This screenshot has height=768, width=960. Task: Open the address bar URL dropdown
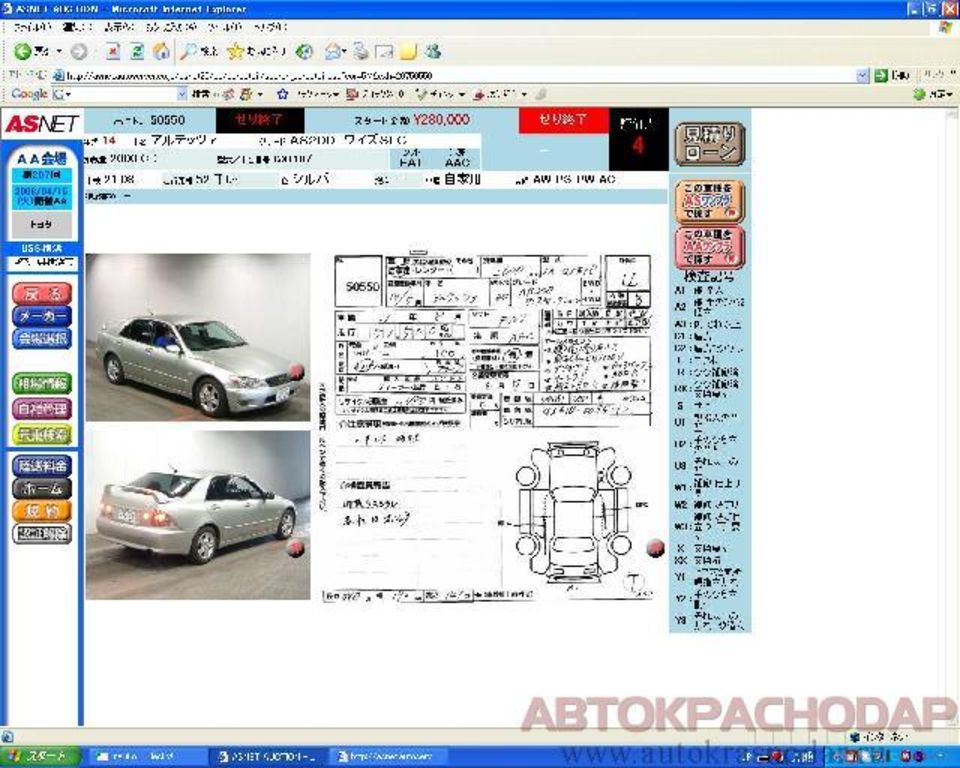pyautogui.click(x=862, y=76)
